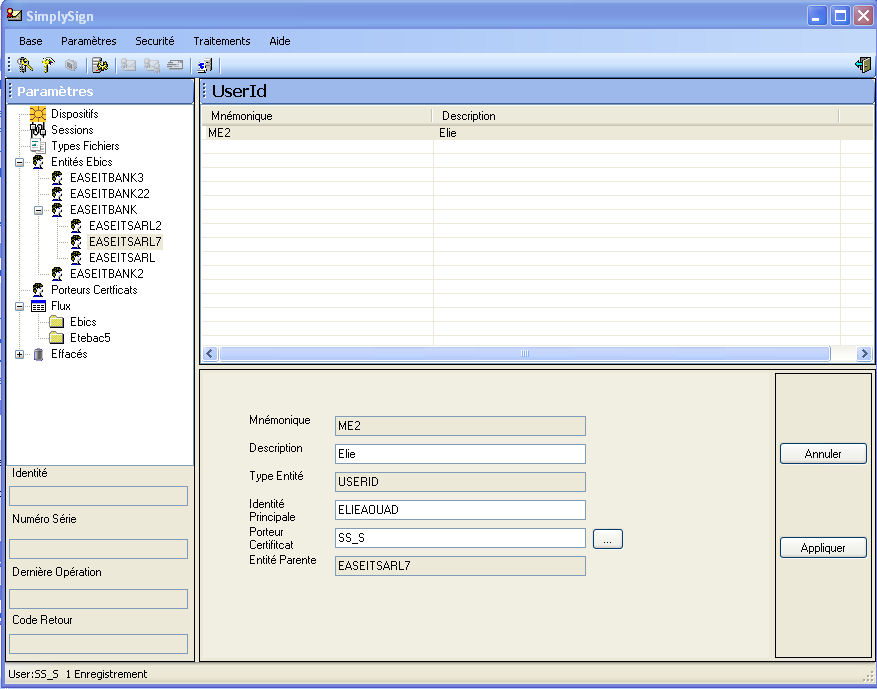This screenshot has height=689, width=877.
Task: Click the colored key toolbar icon
Action: point(48,65)
